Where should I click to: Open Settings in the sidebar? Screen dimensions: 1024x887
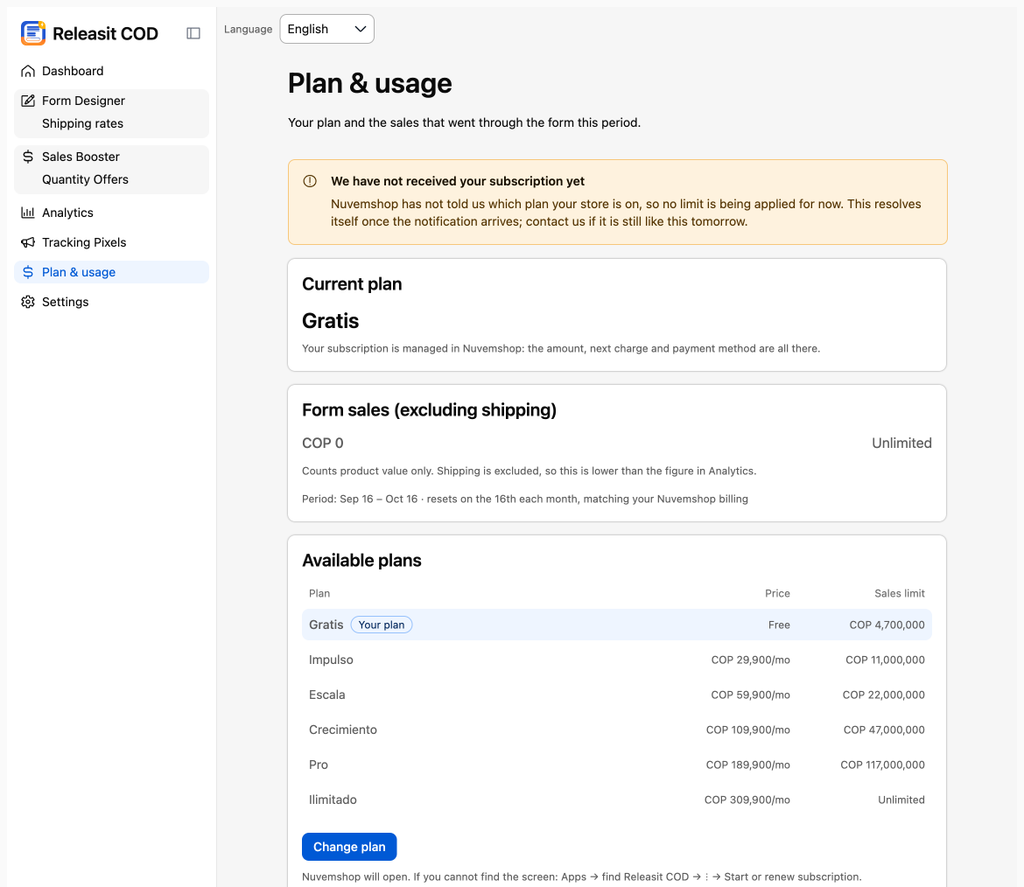coord(111,302)
